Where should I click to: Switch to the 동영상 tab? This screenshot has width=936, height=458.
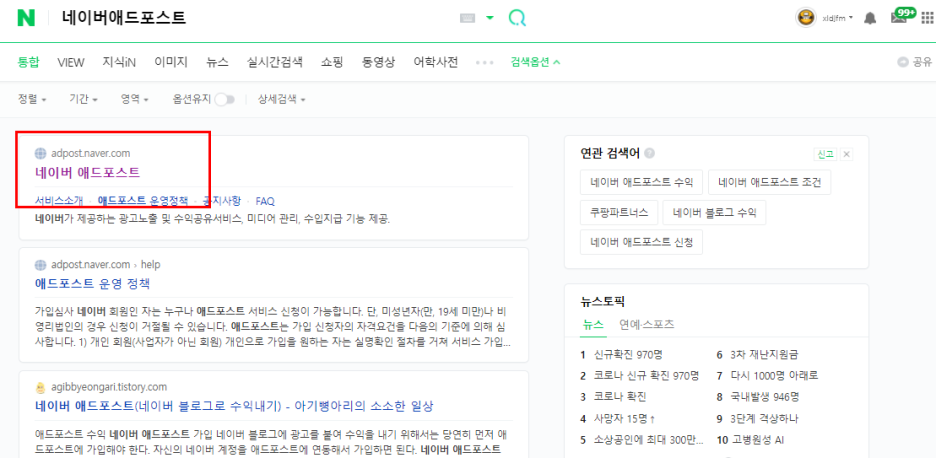click(378, 62)
